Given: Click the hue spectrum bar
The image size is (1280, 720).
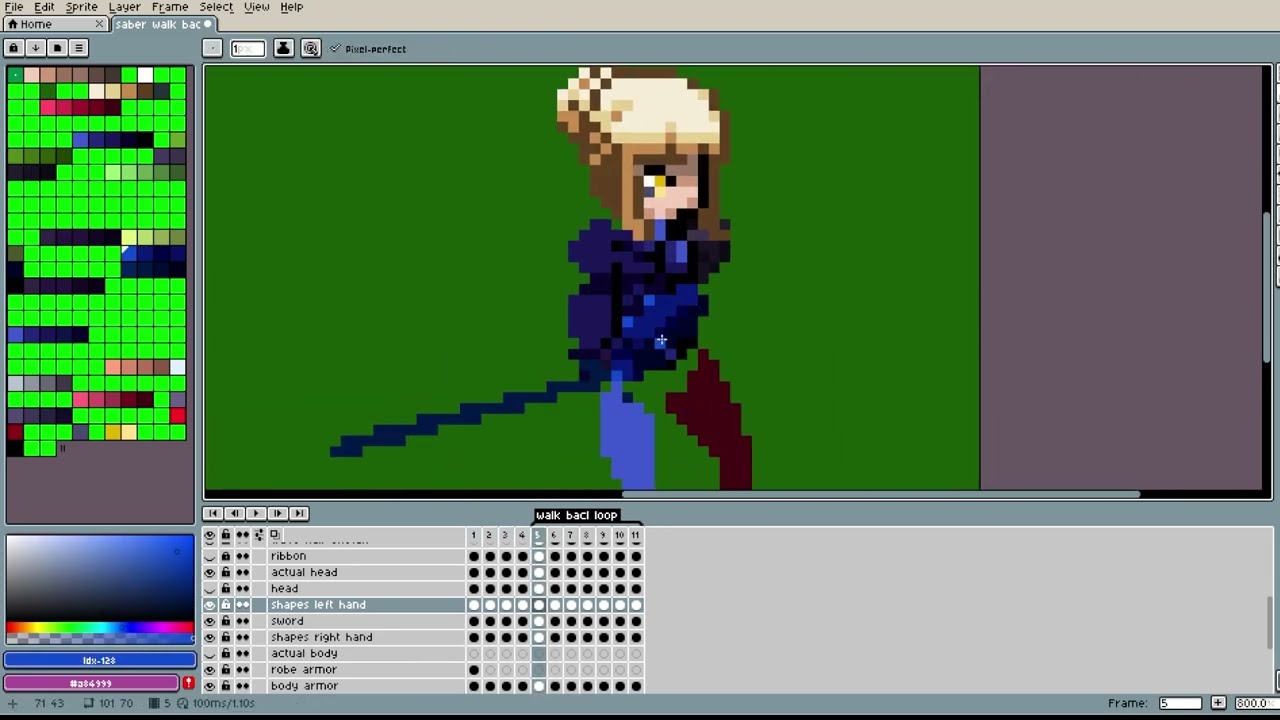Looking at the screenshot, I should (x=99, y=628).
